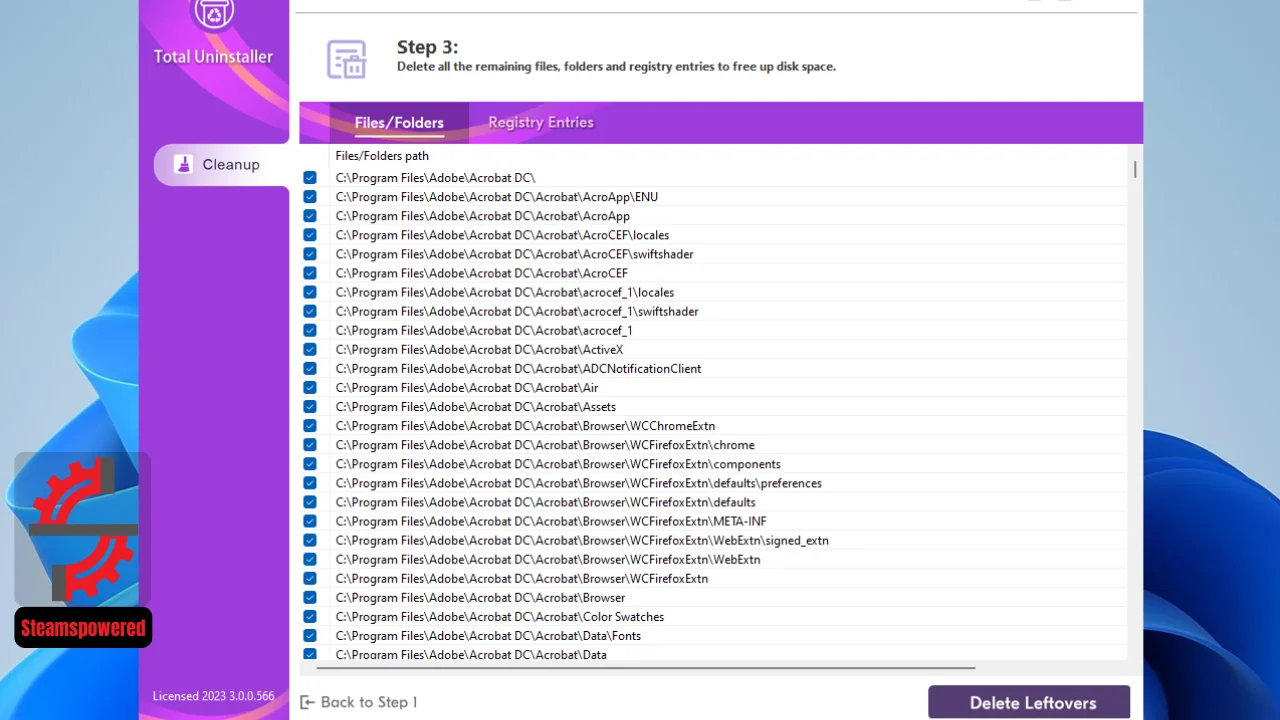Toggle checkbox for WebExtn\signed_extn path
Image resolution: width=1280 pixels, height=720 pixels.
(310, 540)
